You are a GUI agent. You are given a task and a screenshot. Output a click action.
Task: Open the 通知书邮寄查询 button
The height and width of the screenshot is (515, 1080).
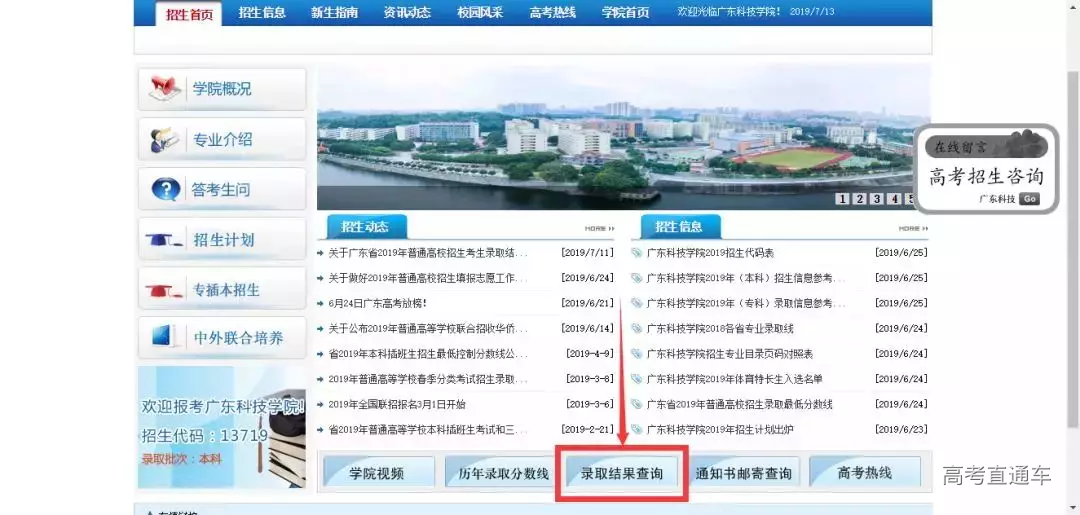point(743,473)
